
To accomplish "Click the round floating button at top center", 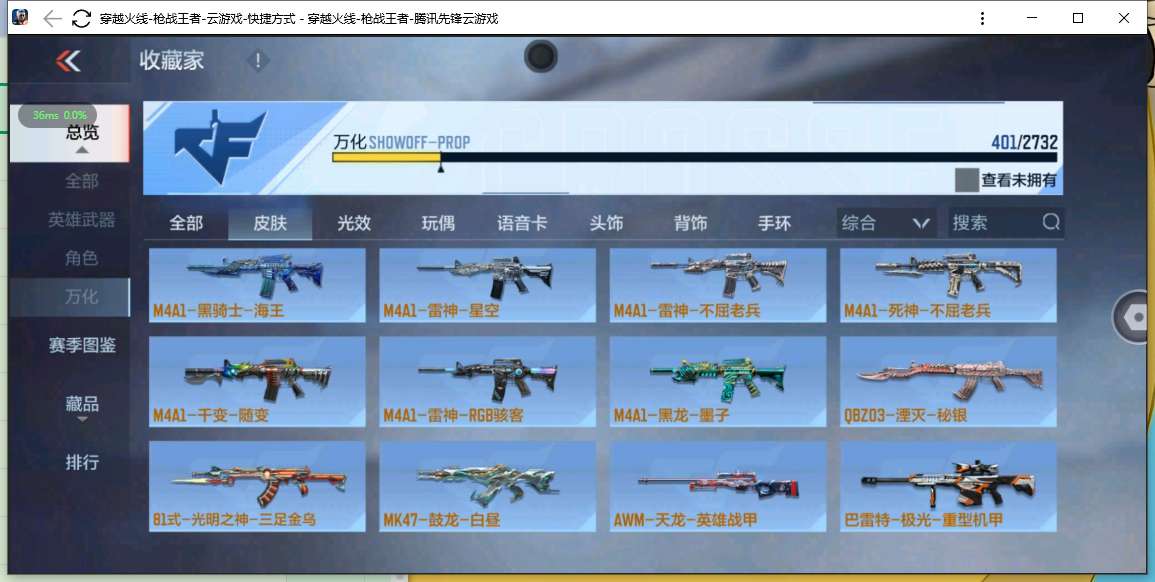I will [x=541, y=56].
